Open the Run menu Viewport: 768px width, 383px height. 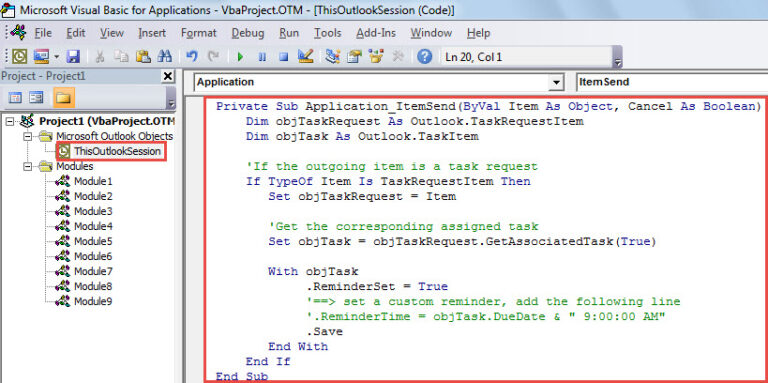289,33
